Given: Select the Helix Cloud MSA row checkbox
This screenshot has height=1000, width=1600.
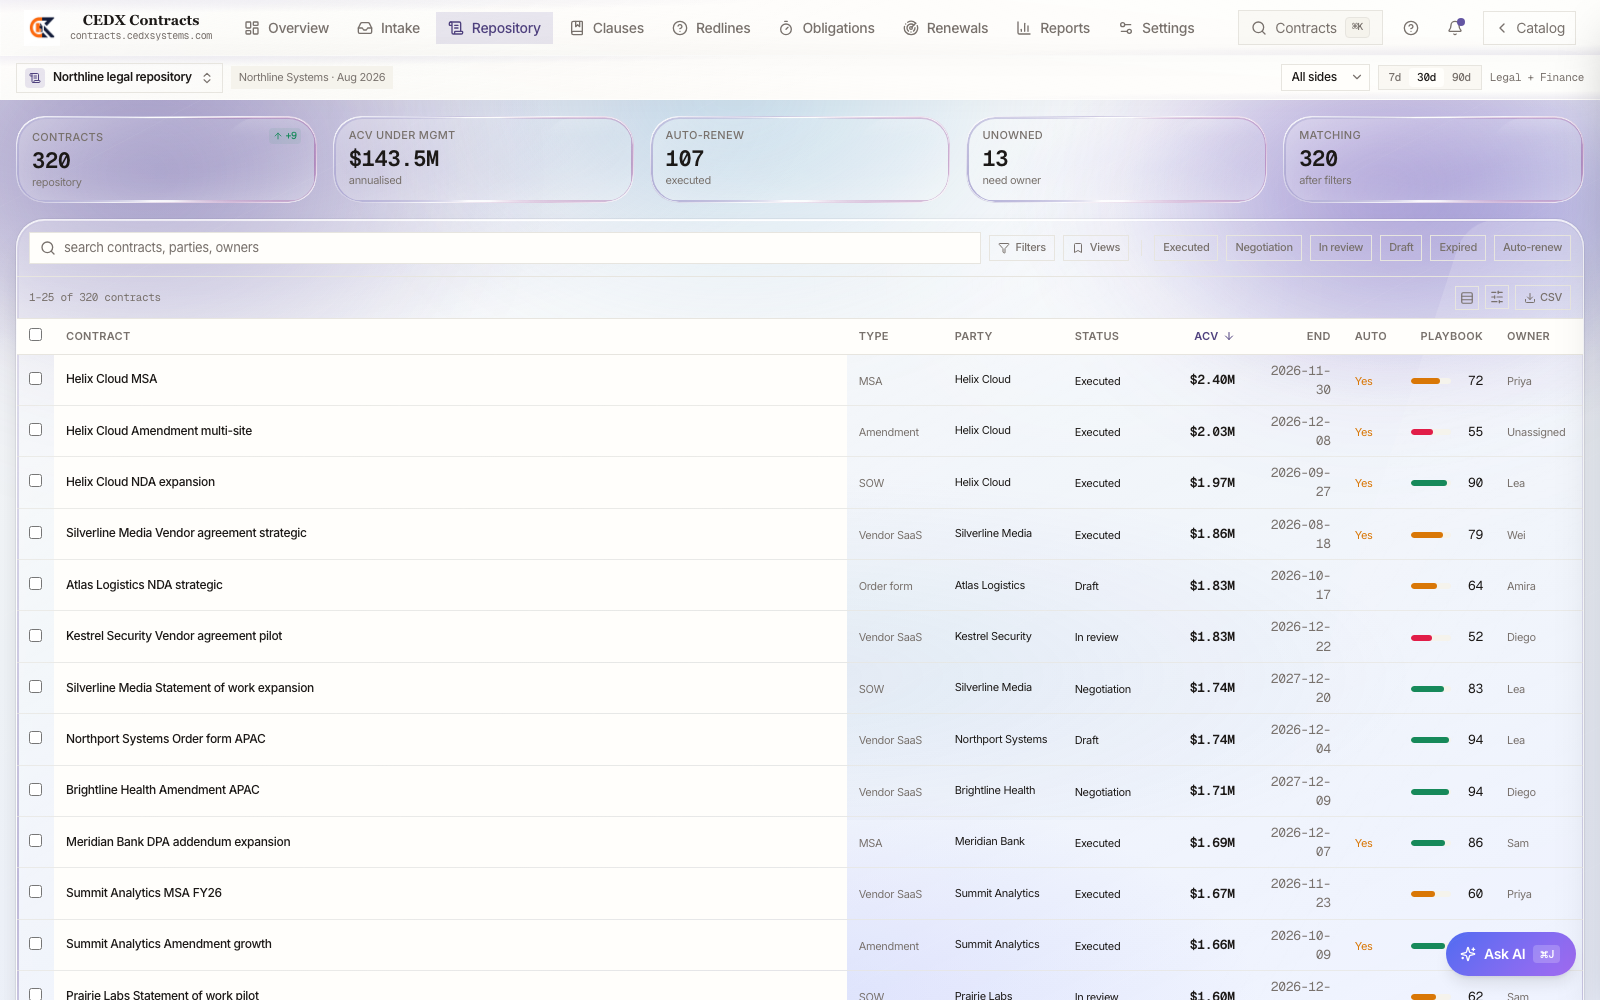Looking at the screenshot, I should tap(36, 379).
